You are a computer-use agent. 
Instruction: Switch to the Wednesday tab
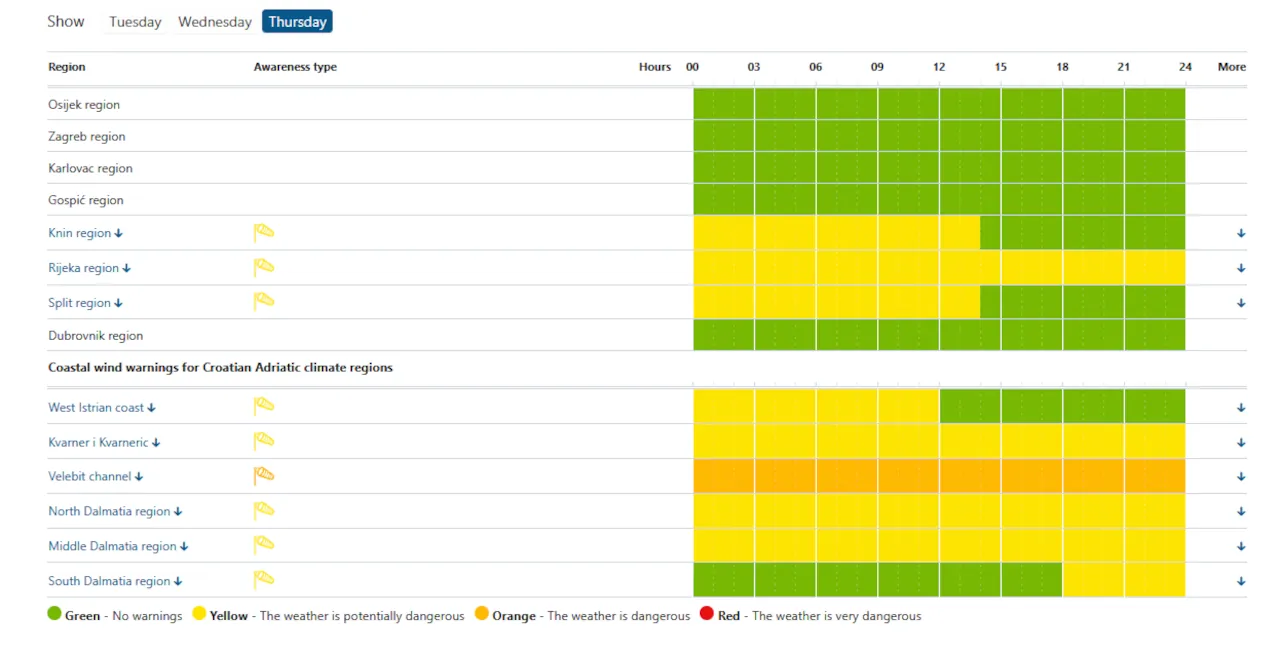pos(215,22)
